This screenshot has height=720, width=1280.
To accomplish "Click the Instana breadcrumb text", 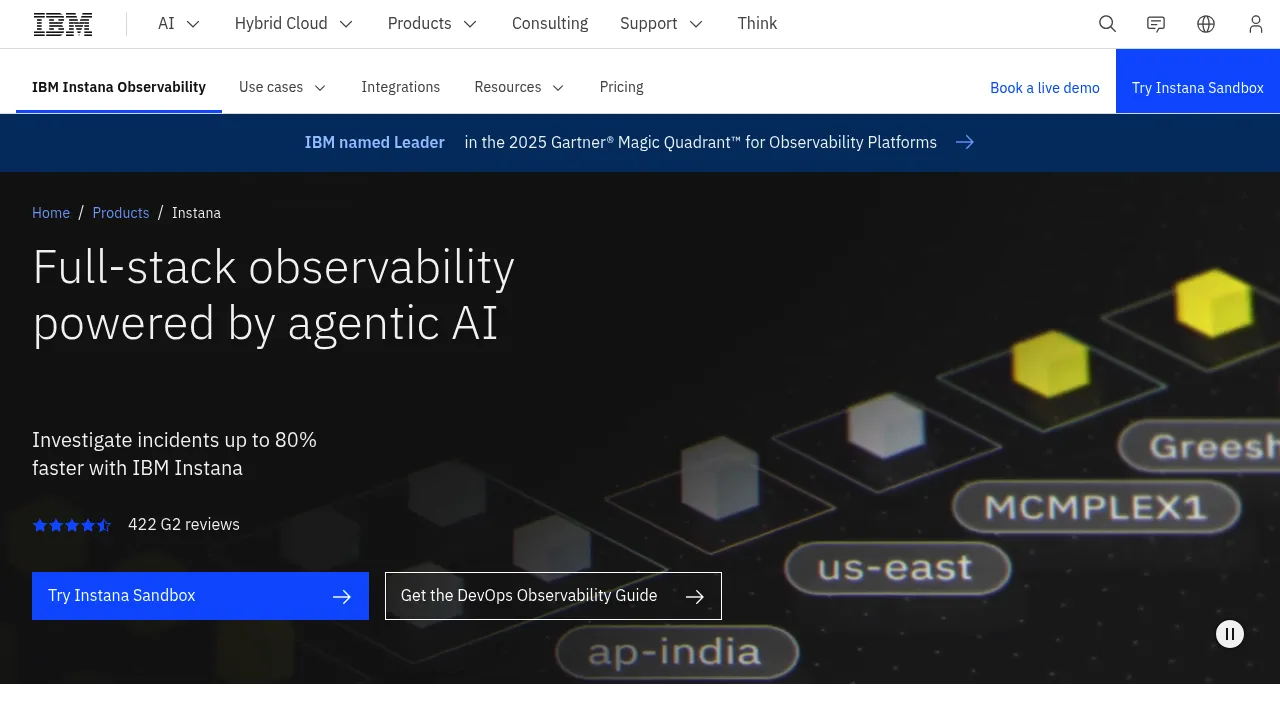I will pyautogui.click(x=196, y=213).
